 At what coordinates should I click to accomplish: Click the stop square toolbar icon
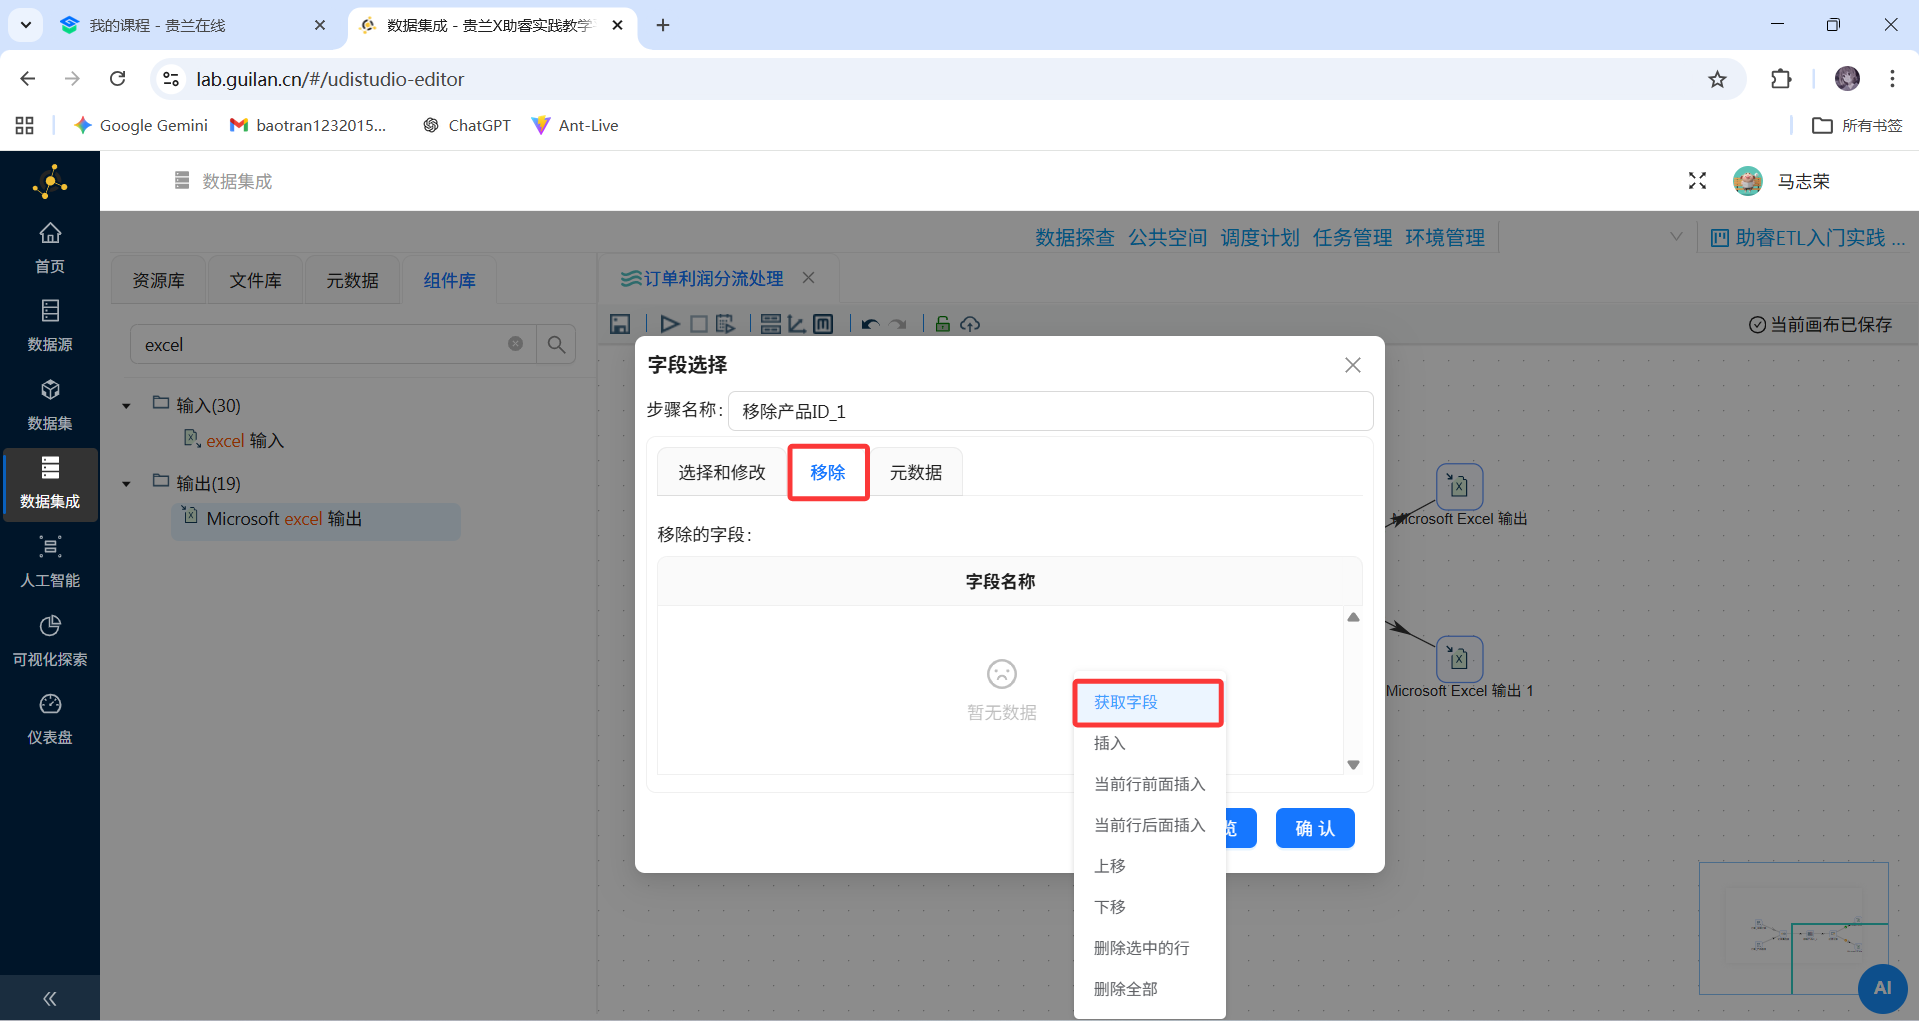tap(698, 324)
